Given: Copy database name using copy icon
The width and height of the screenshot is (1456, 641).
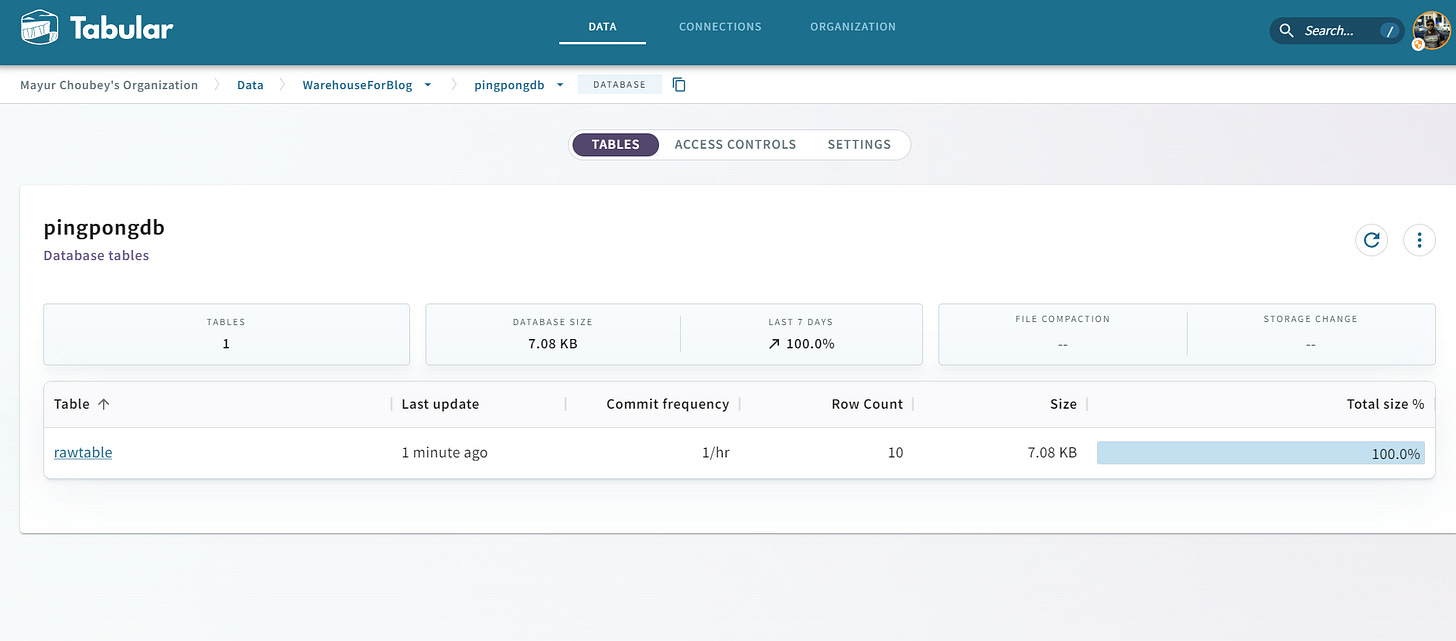Looking at the screenshot, I should coord(679,85).
